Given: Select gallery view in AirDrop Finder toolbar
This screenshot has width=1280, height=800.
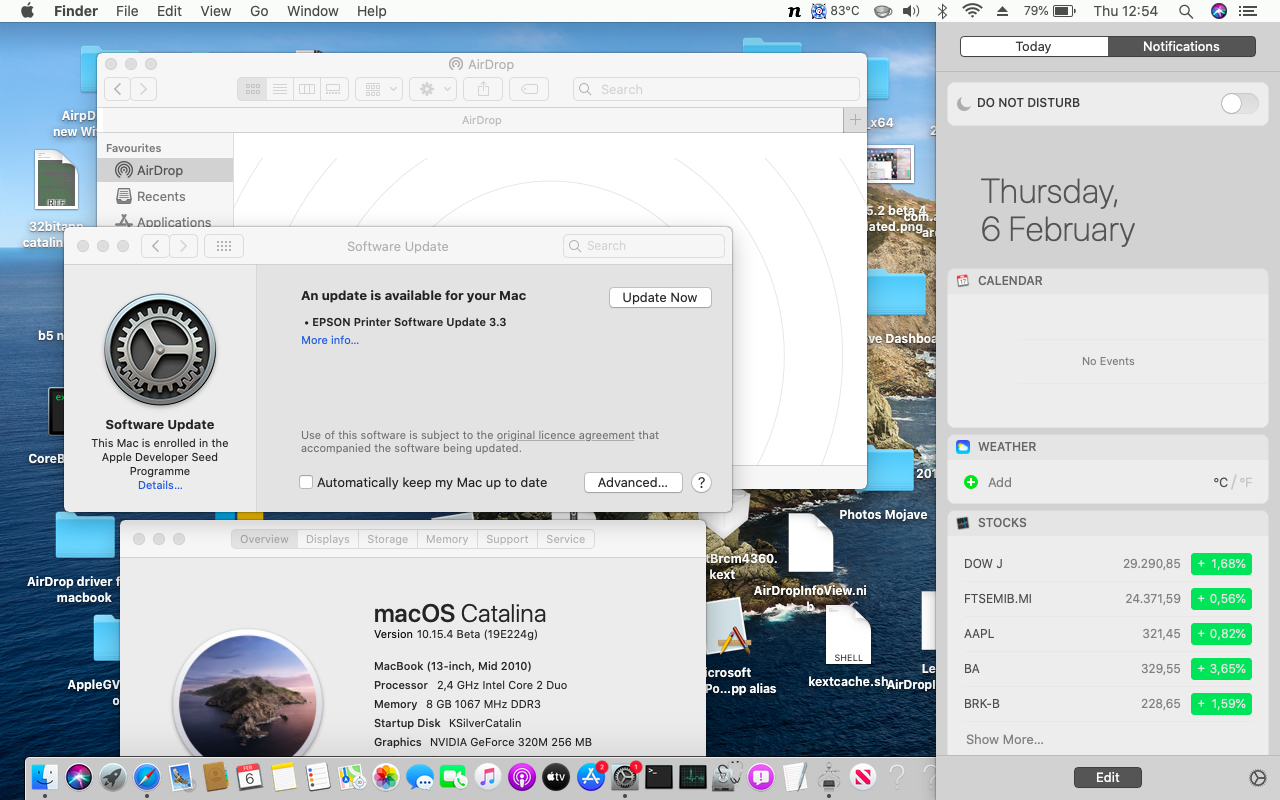Looking at the screenshot, I should coord(334,89).
